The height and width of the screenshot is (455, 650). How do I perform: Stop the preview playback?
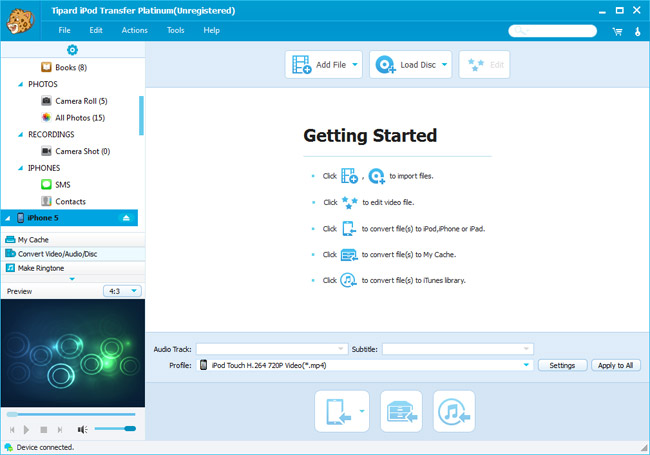point(44,430)
